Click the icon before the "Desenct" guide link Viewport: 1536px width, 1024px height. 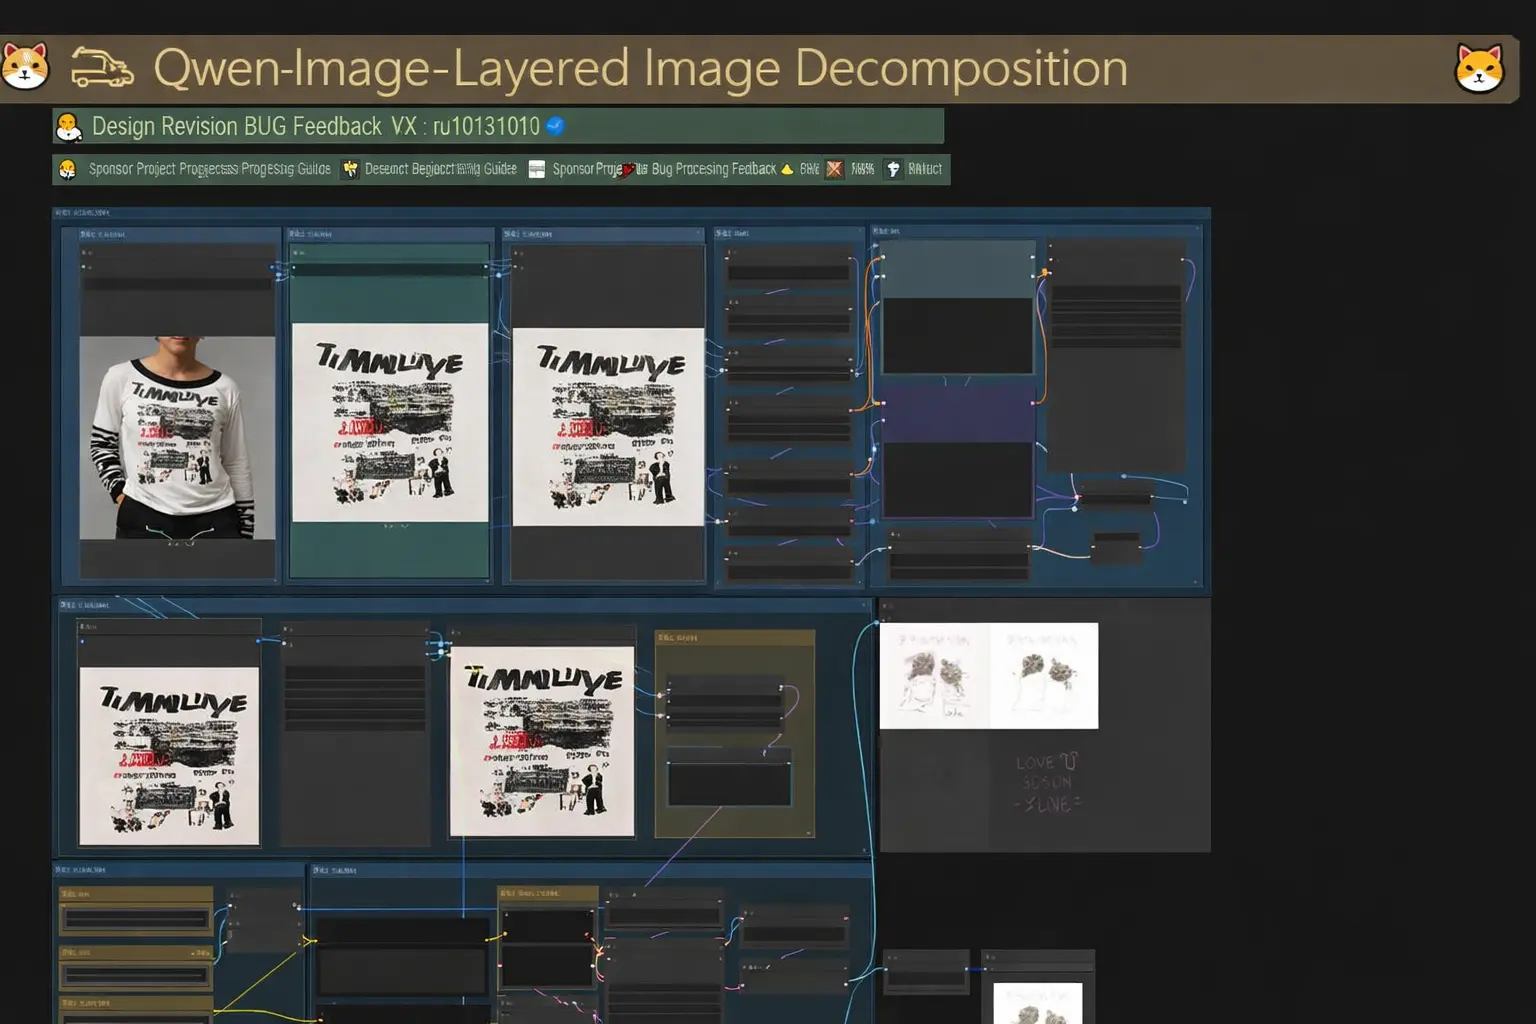[x=350, y=169]
